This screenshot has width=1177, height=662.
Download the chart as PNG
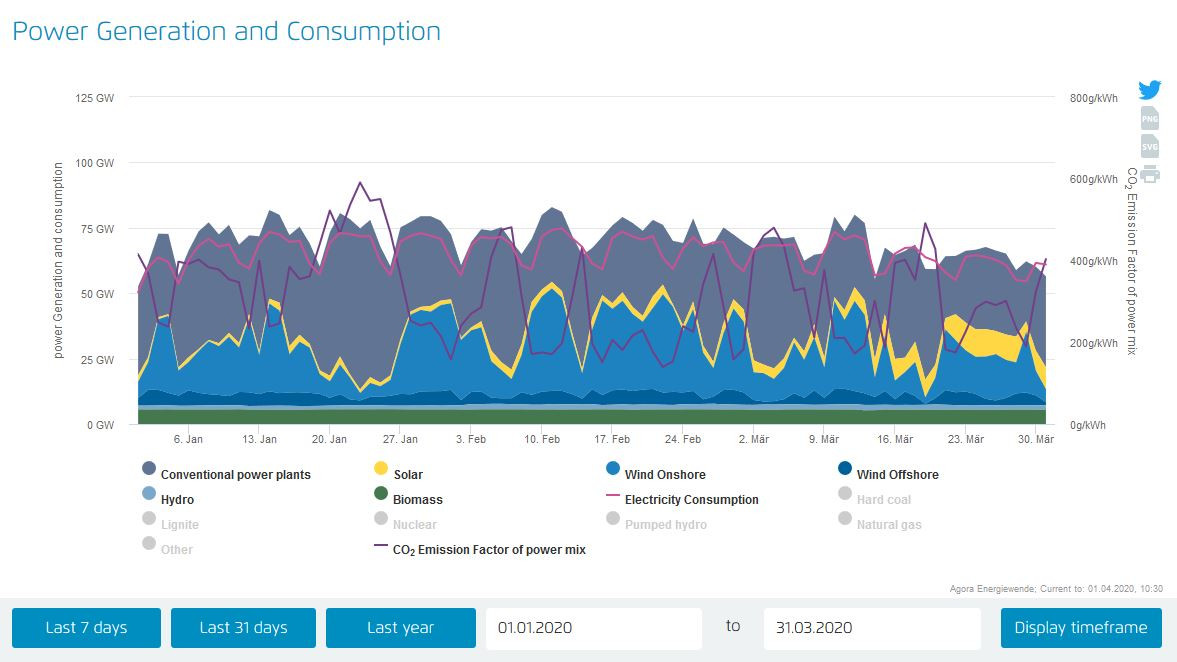point(1150,118)
